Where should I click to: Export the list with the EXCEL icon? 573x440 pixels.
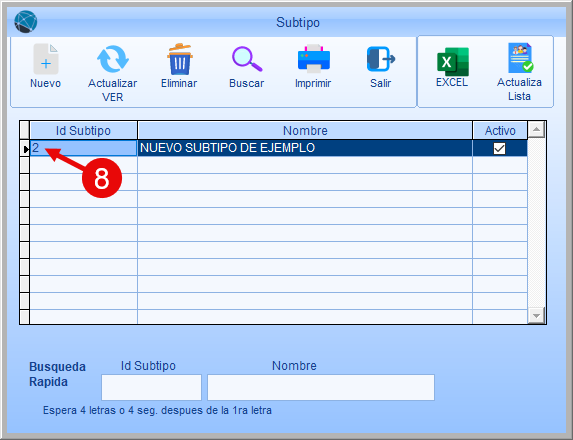point(453,61)
